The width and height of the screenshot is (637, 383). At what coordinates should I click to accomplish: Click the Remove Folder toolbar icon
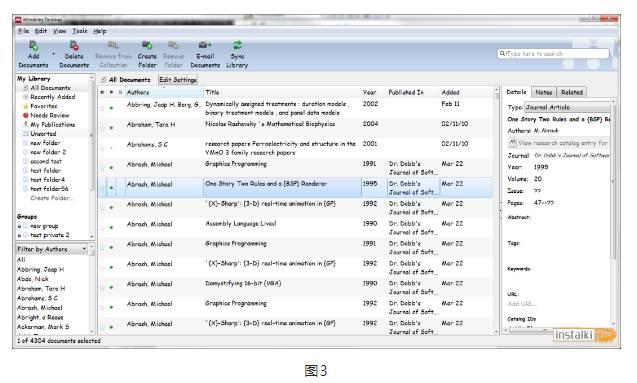point(173,45)
